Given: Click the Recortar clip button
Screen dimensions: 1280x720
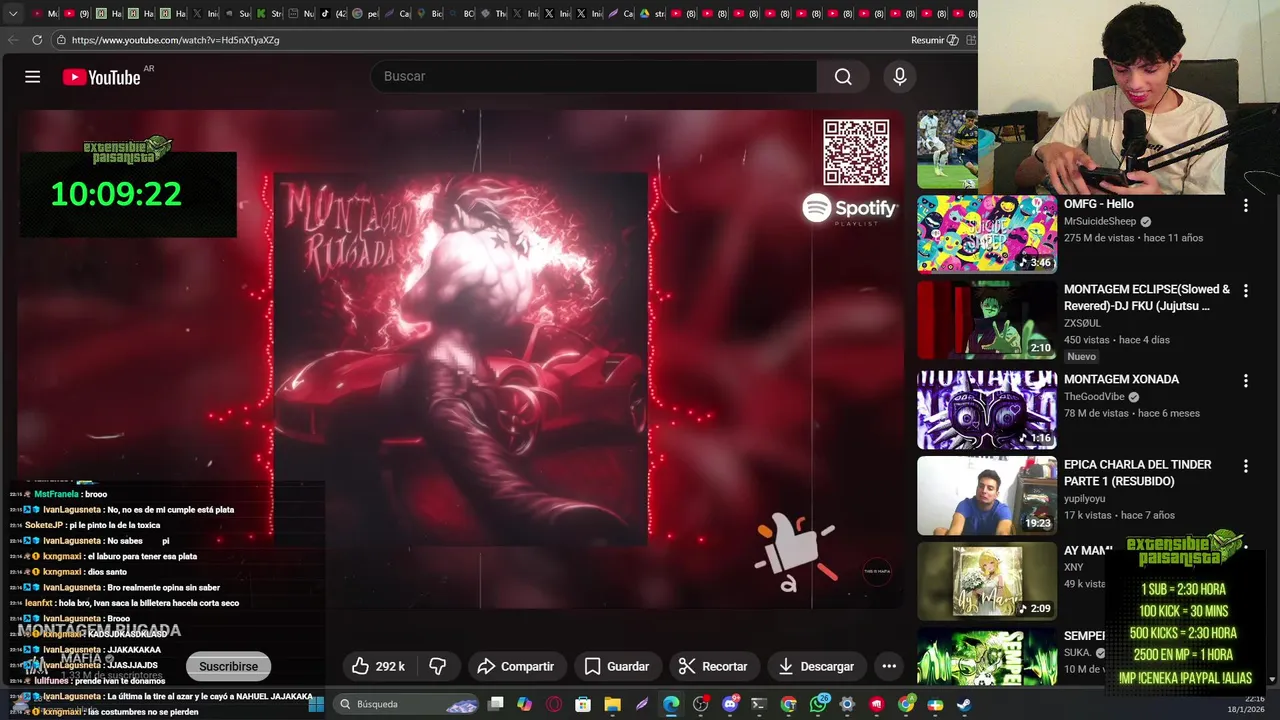Looking at the screenshot, I should point(713,666).
